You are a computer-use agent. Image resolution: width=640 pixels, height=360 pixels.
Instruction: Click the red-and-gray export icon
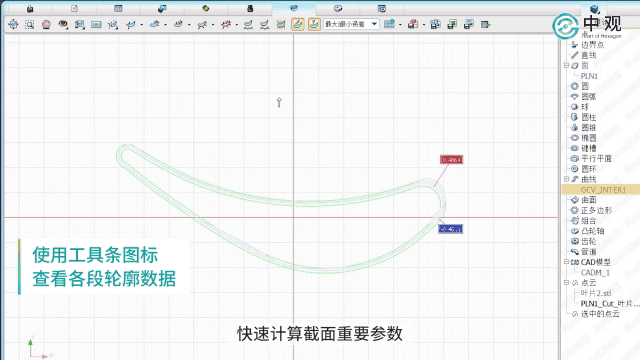click(413, 24)
